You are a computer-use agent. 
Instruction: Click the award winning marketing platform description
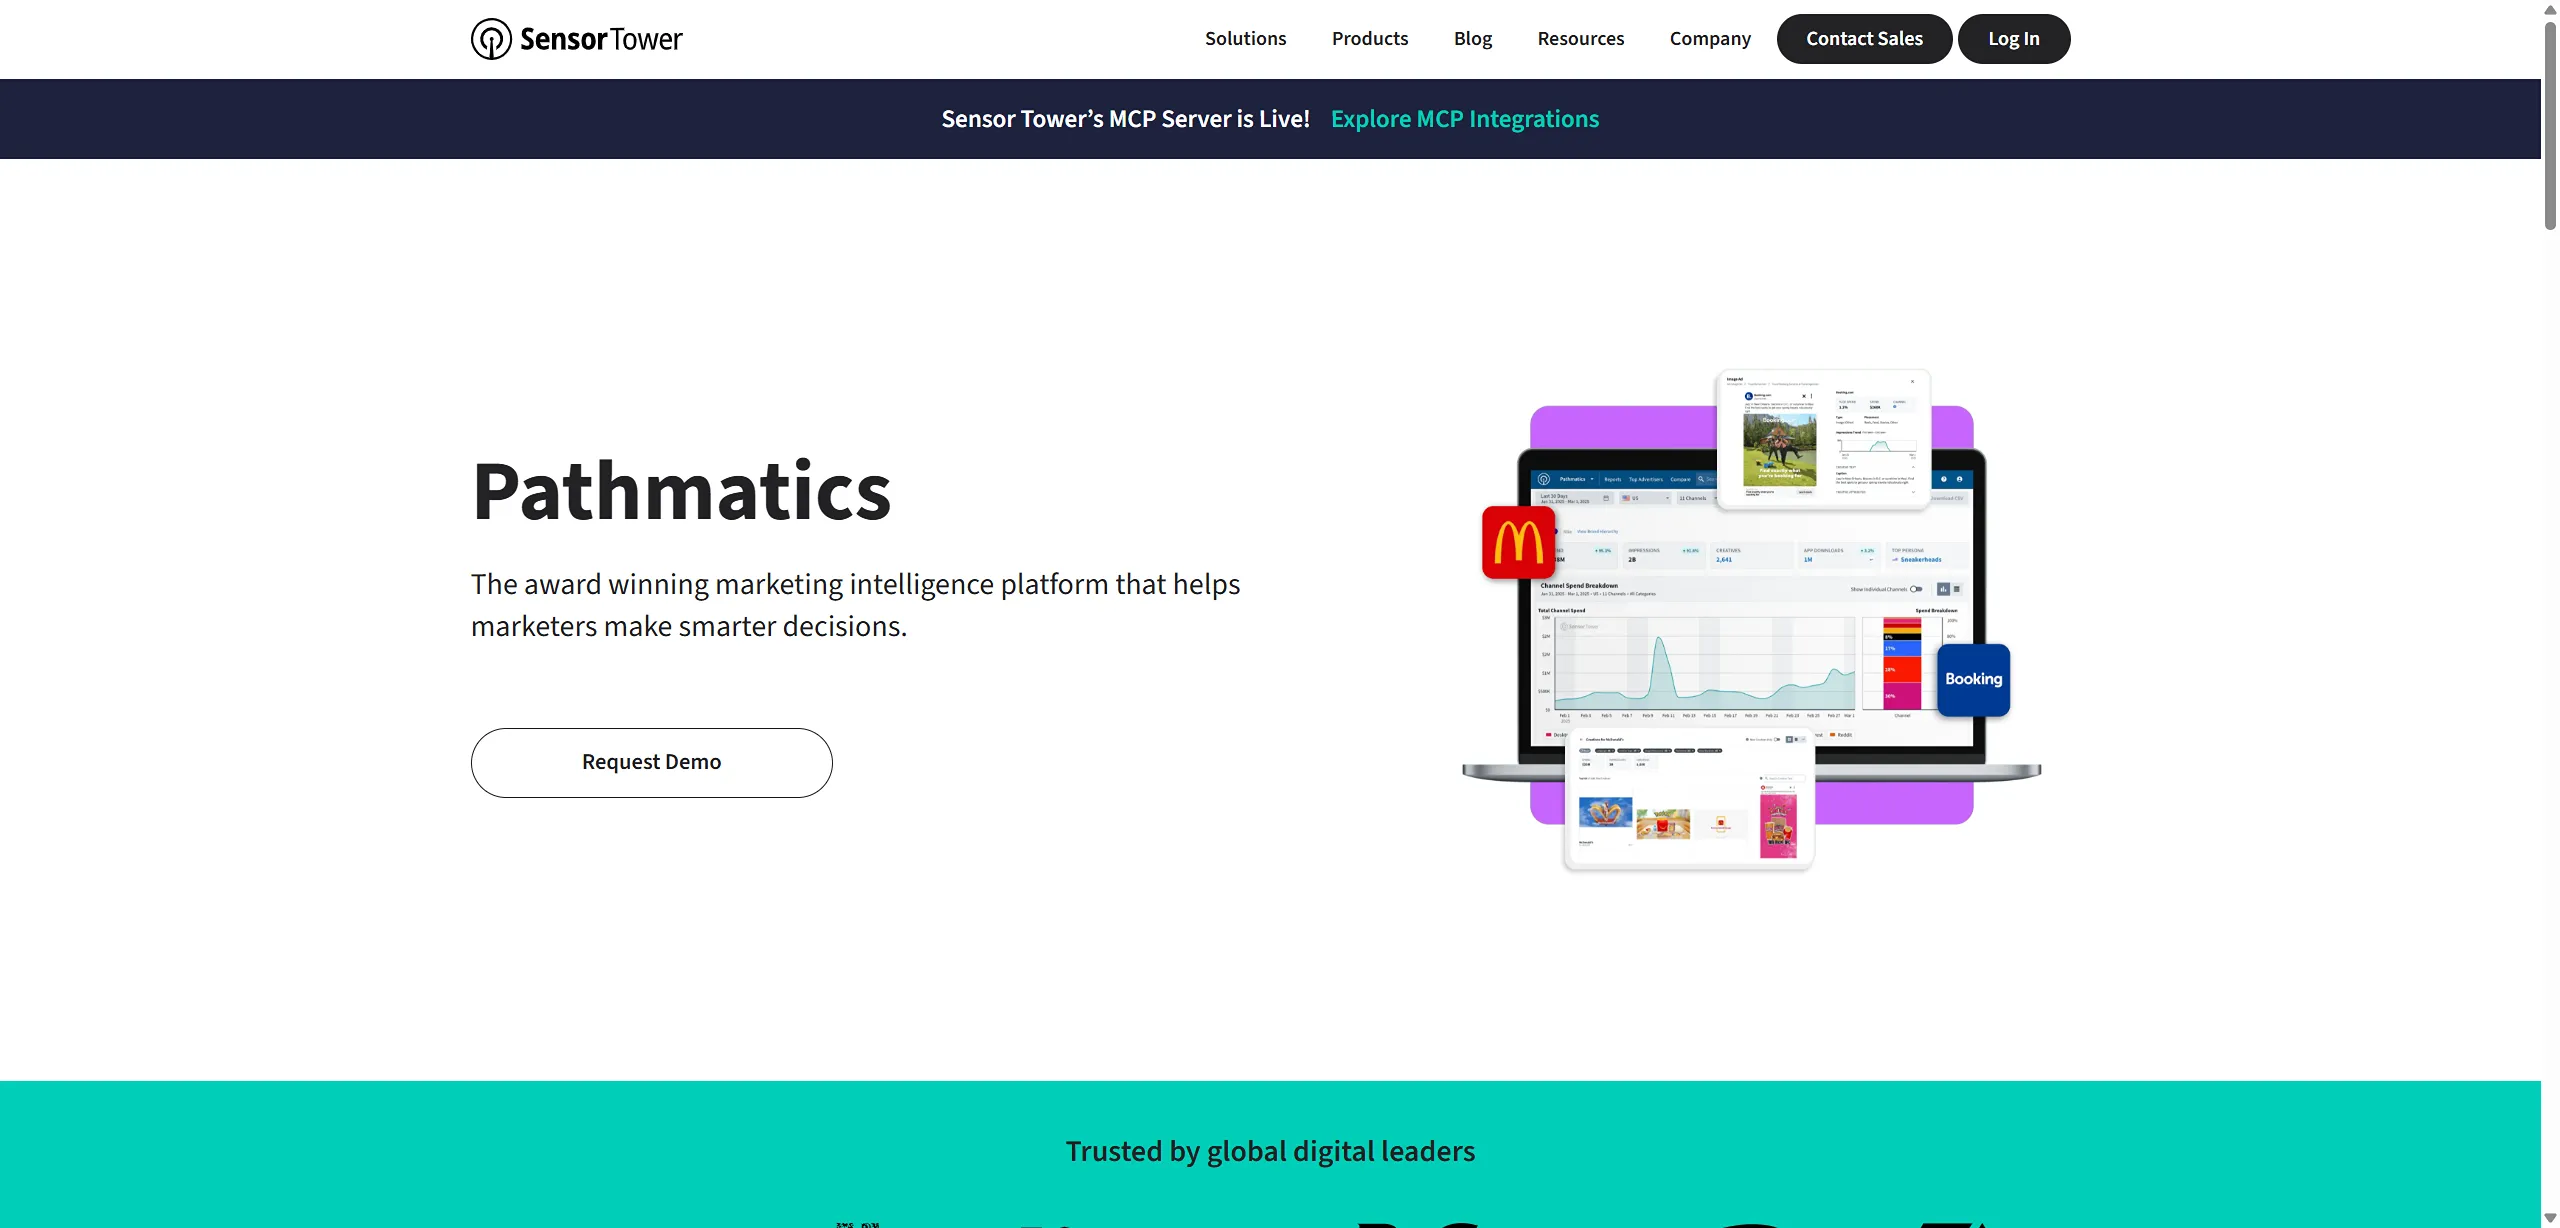(855, 605)
